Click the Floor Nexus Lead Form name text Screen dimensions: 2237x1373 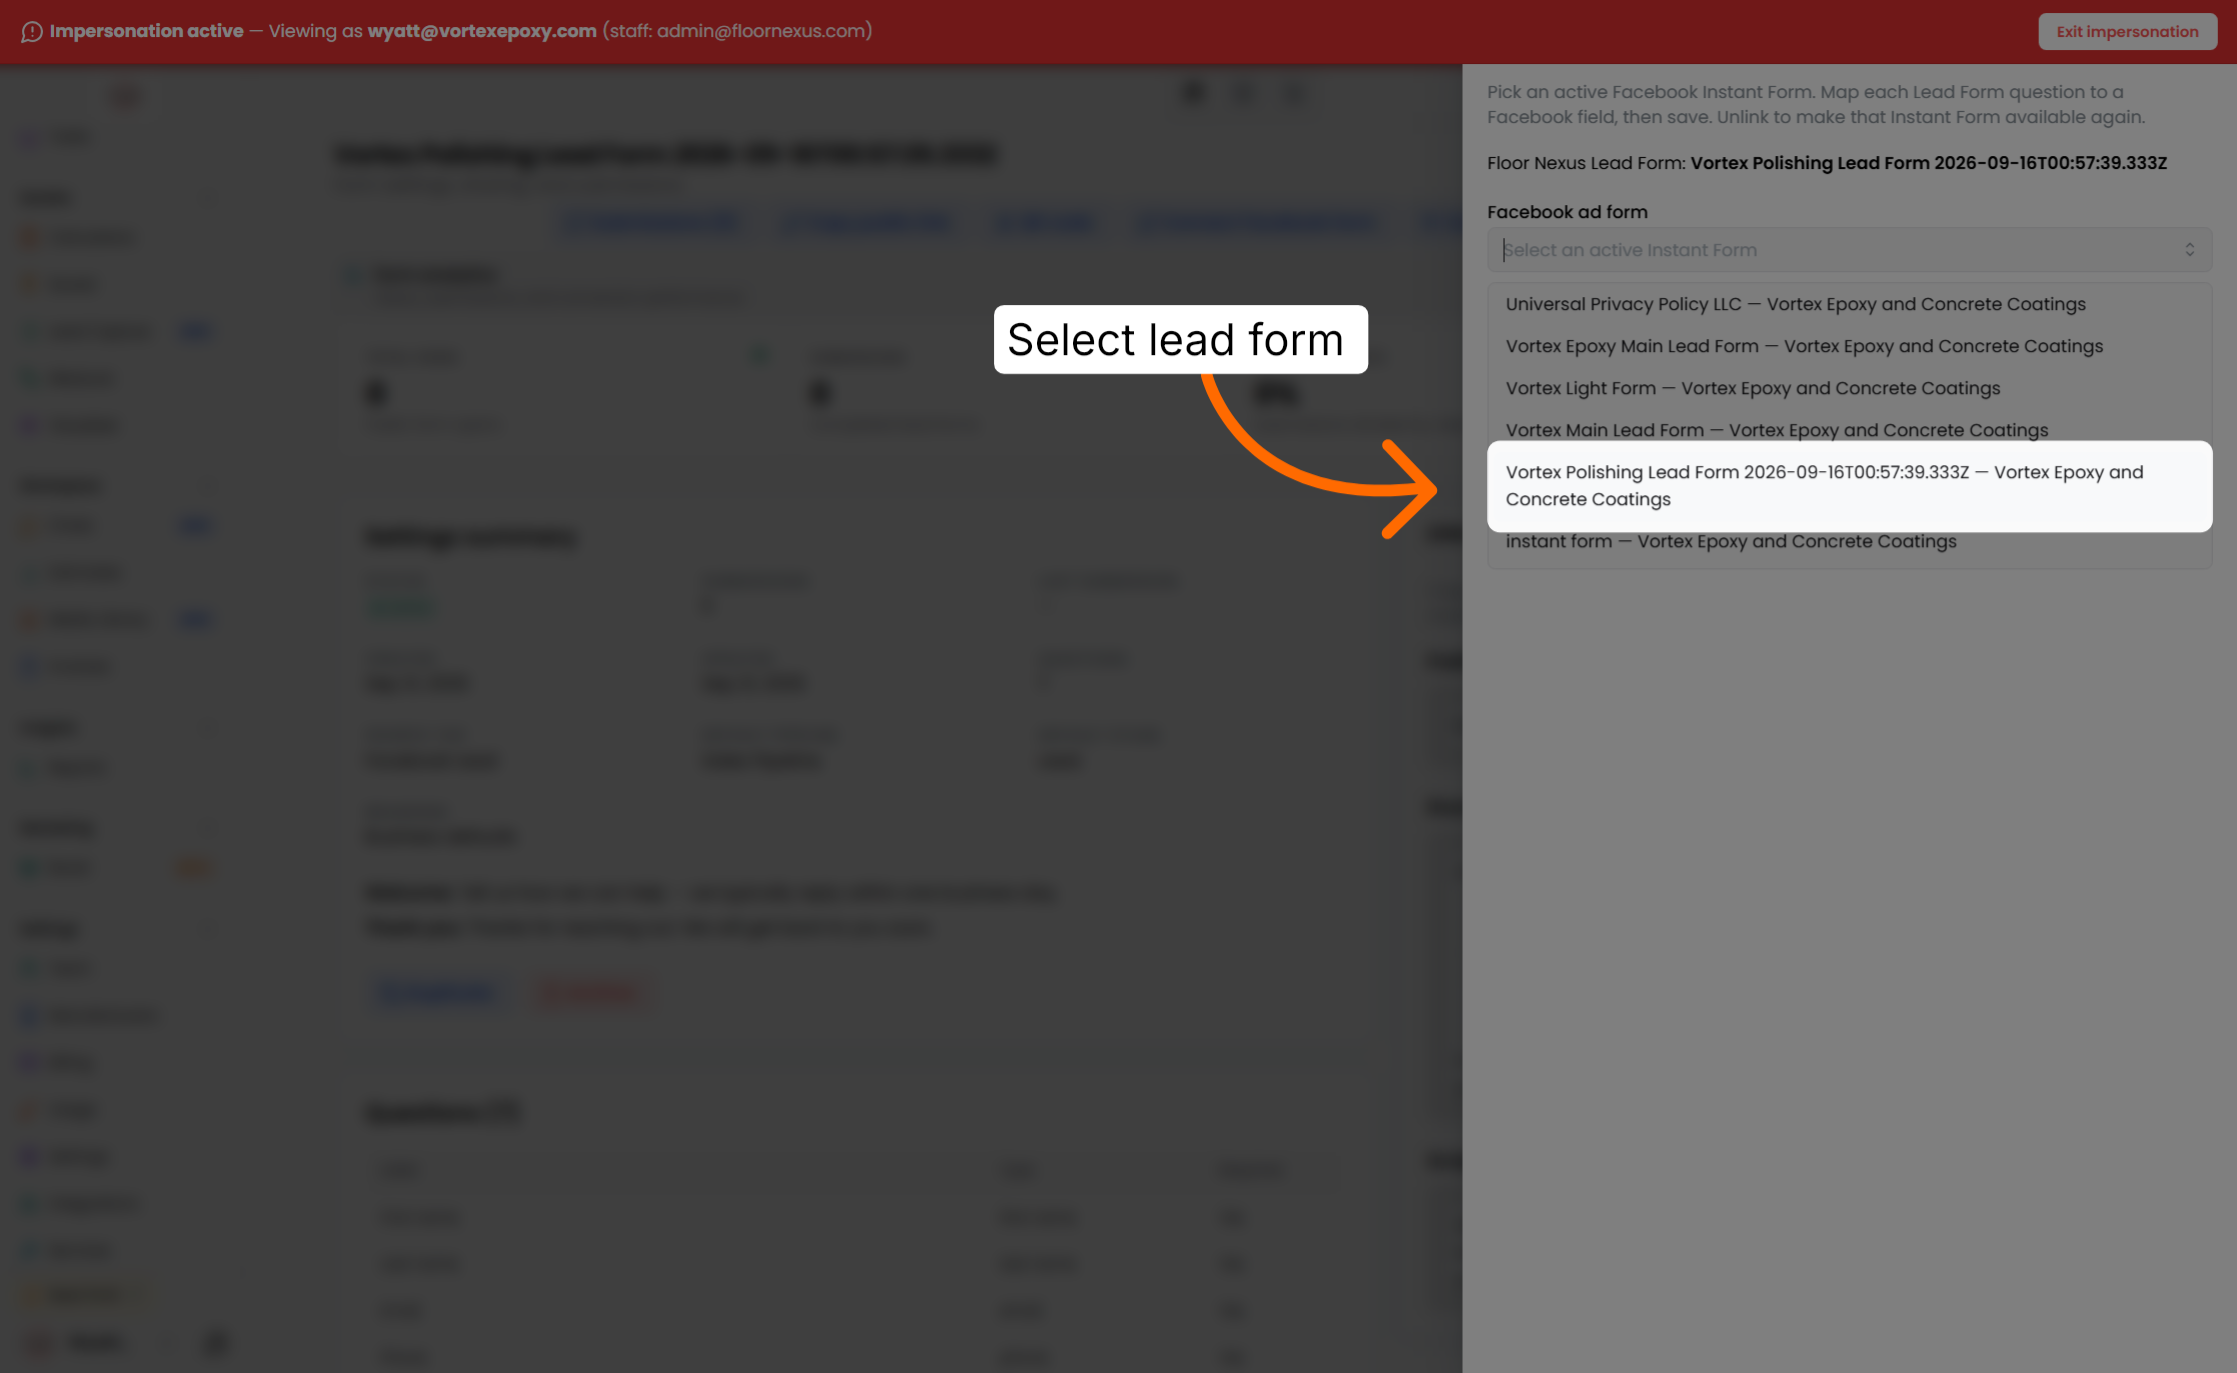click(x=1928, y=163)
